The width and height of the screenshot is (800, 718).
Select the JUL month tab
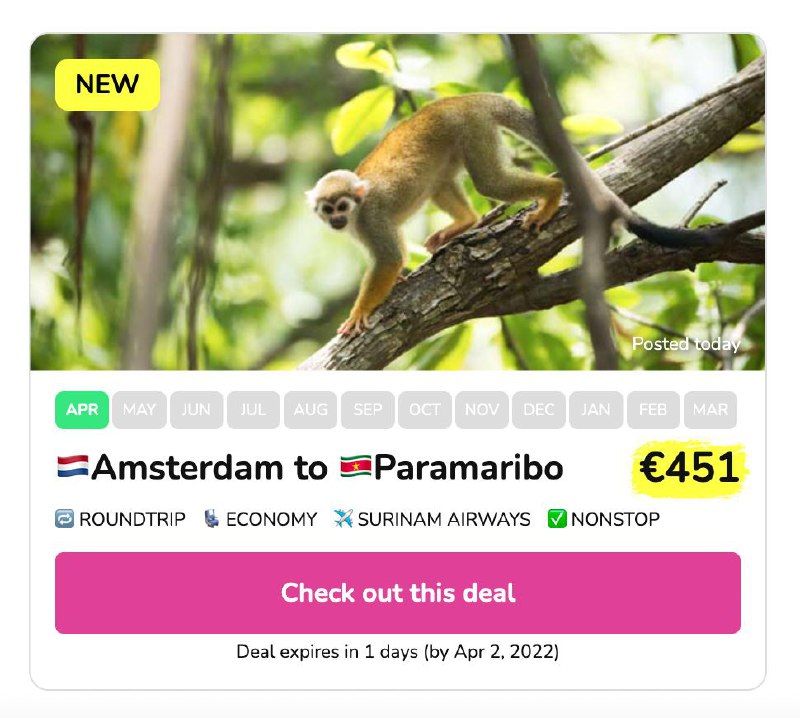tap(253, 410)
